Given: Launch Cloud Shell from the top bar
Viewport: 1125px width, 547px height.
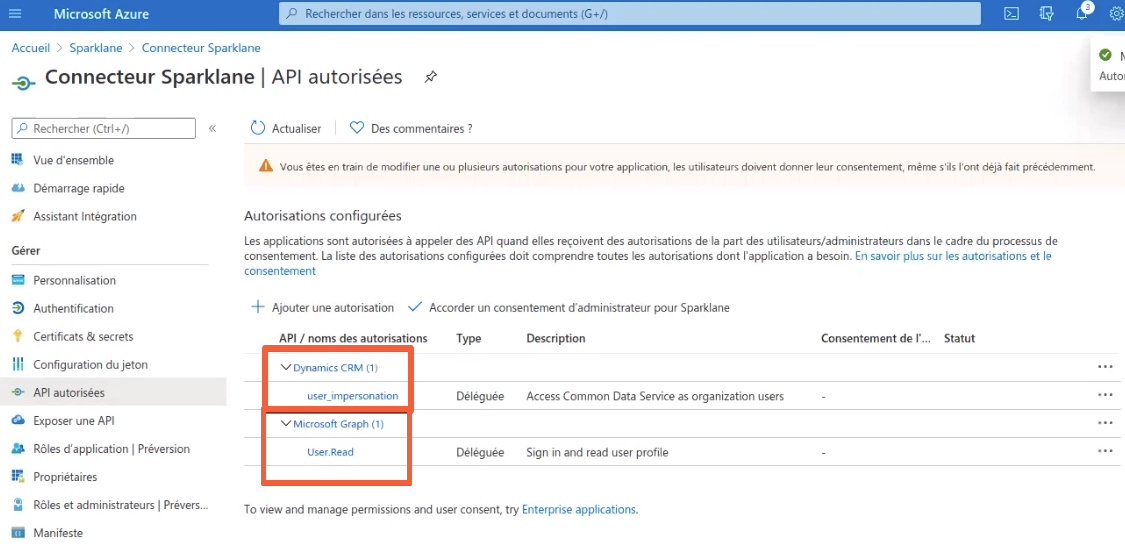Looking at the screenshot, I should [x=1011, y=14].
